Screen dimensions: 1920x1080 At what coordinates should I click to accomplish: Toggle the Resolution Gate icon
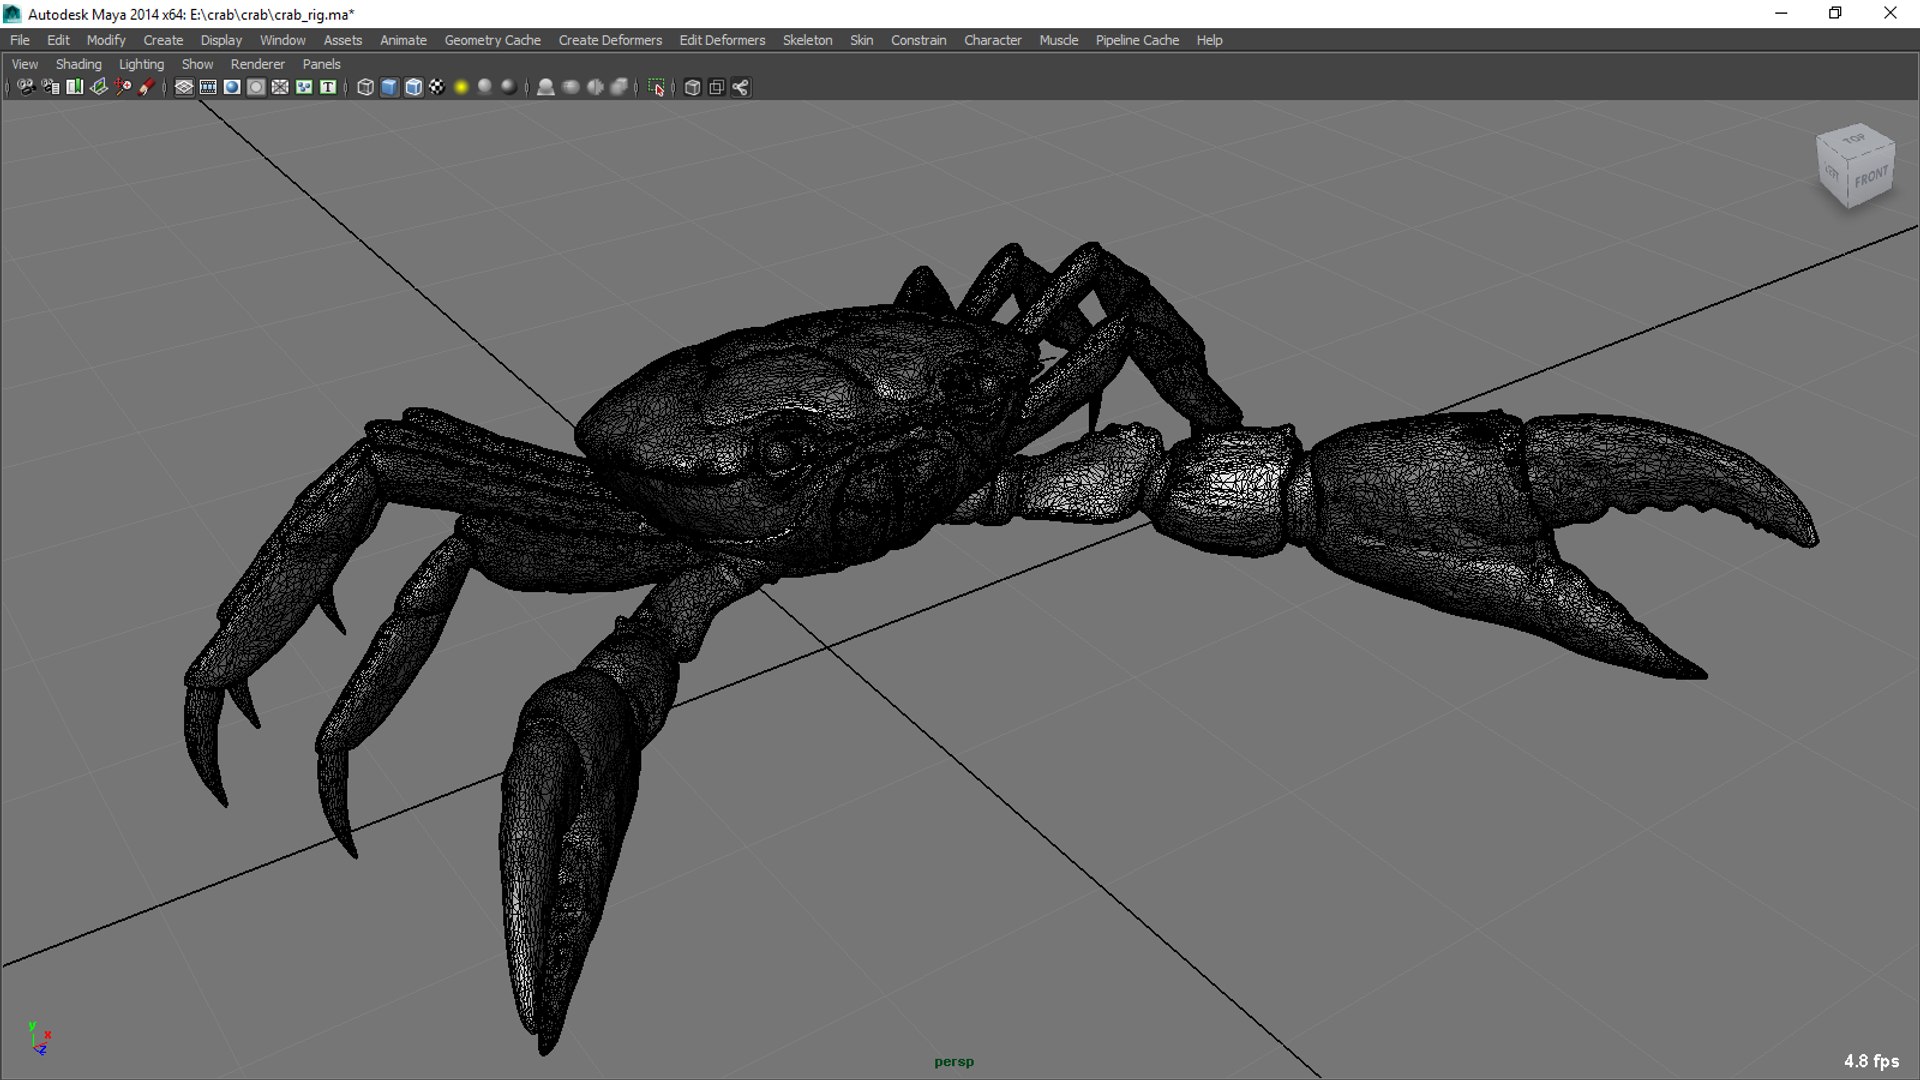pos(232,87)
